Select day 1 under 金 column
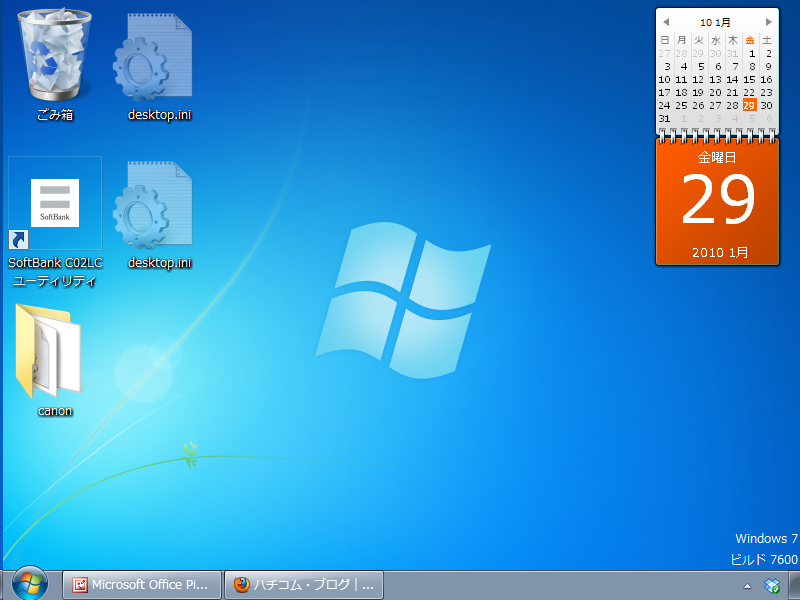This screenshot has width=800, height=600. [x=752, y=54]
